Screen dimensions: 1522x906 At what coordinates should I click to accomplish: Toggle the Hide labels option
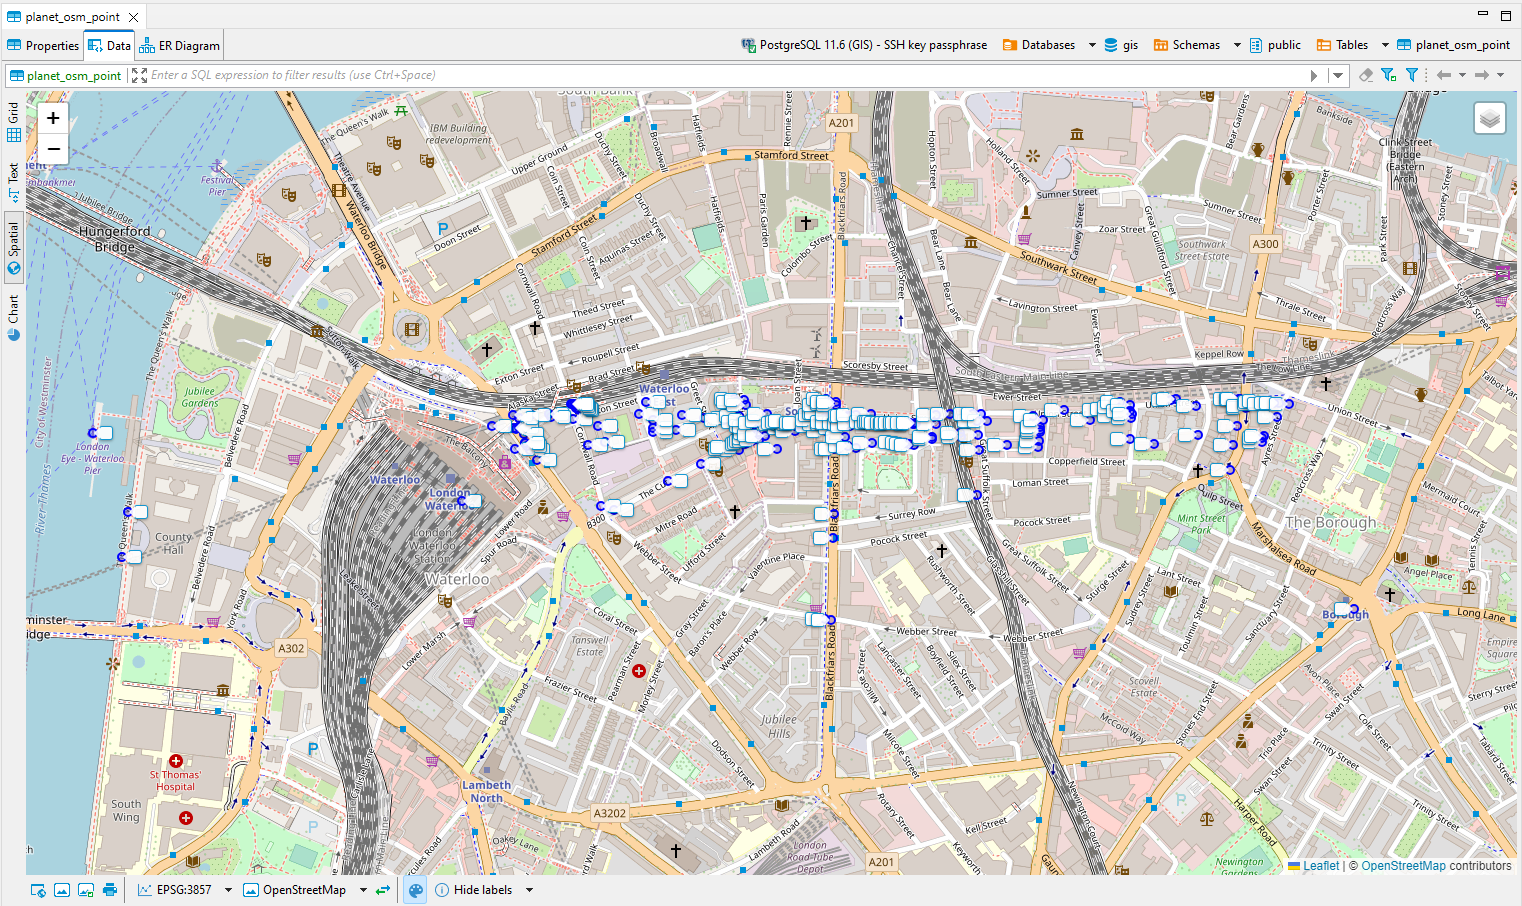click(x=483, y=889)
